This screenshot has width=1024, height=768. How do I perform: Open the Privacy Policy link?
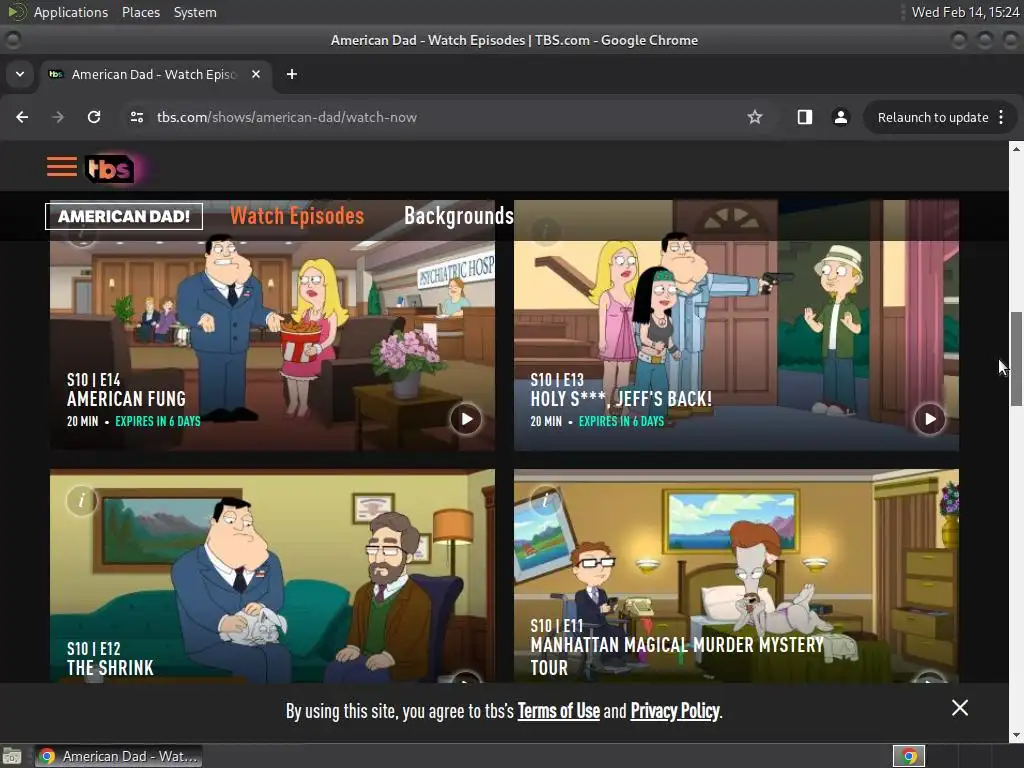tap(675, 711)
